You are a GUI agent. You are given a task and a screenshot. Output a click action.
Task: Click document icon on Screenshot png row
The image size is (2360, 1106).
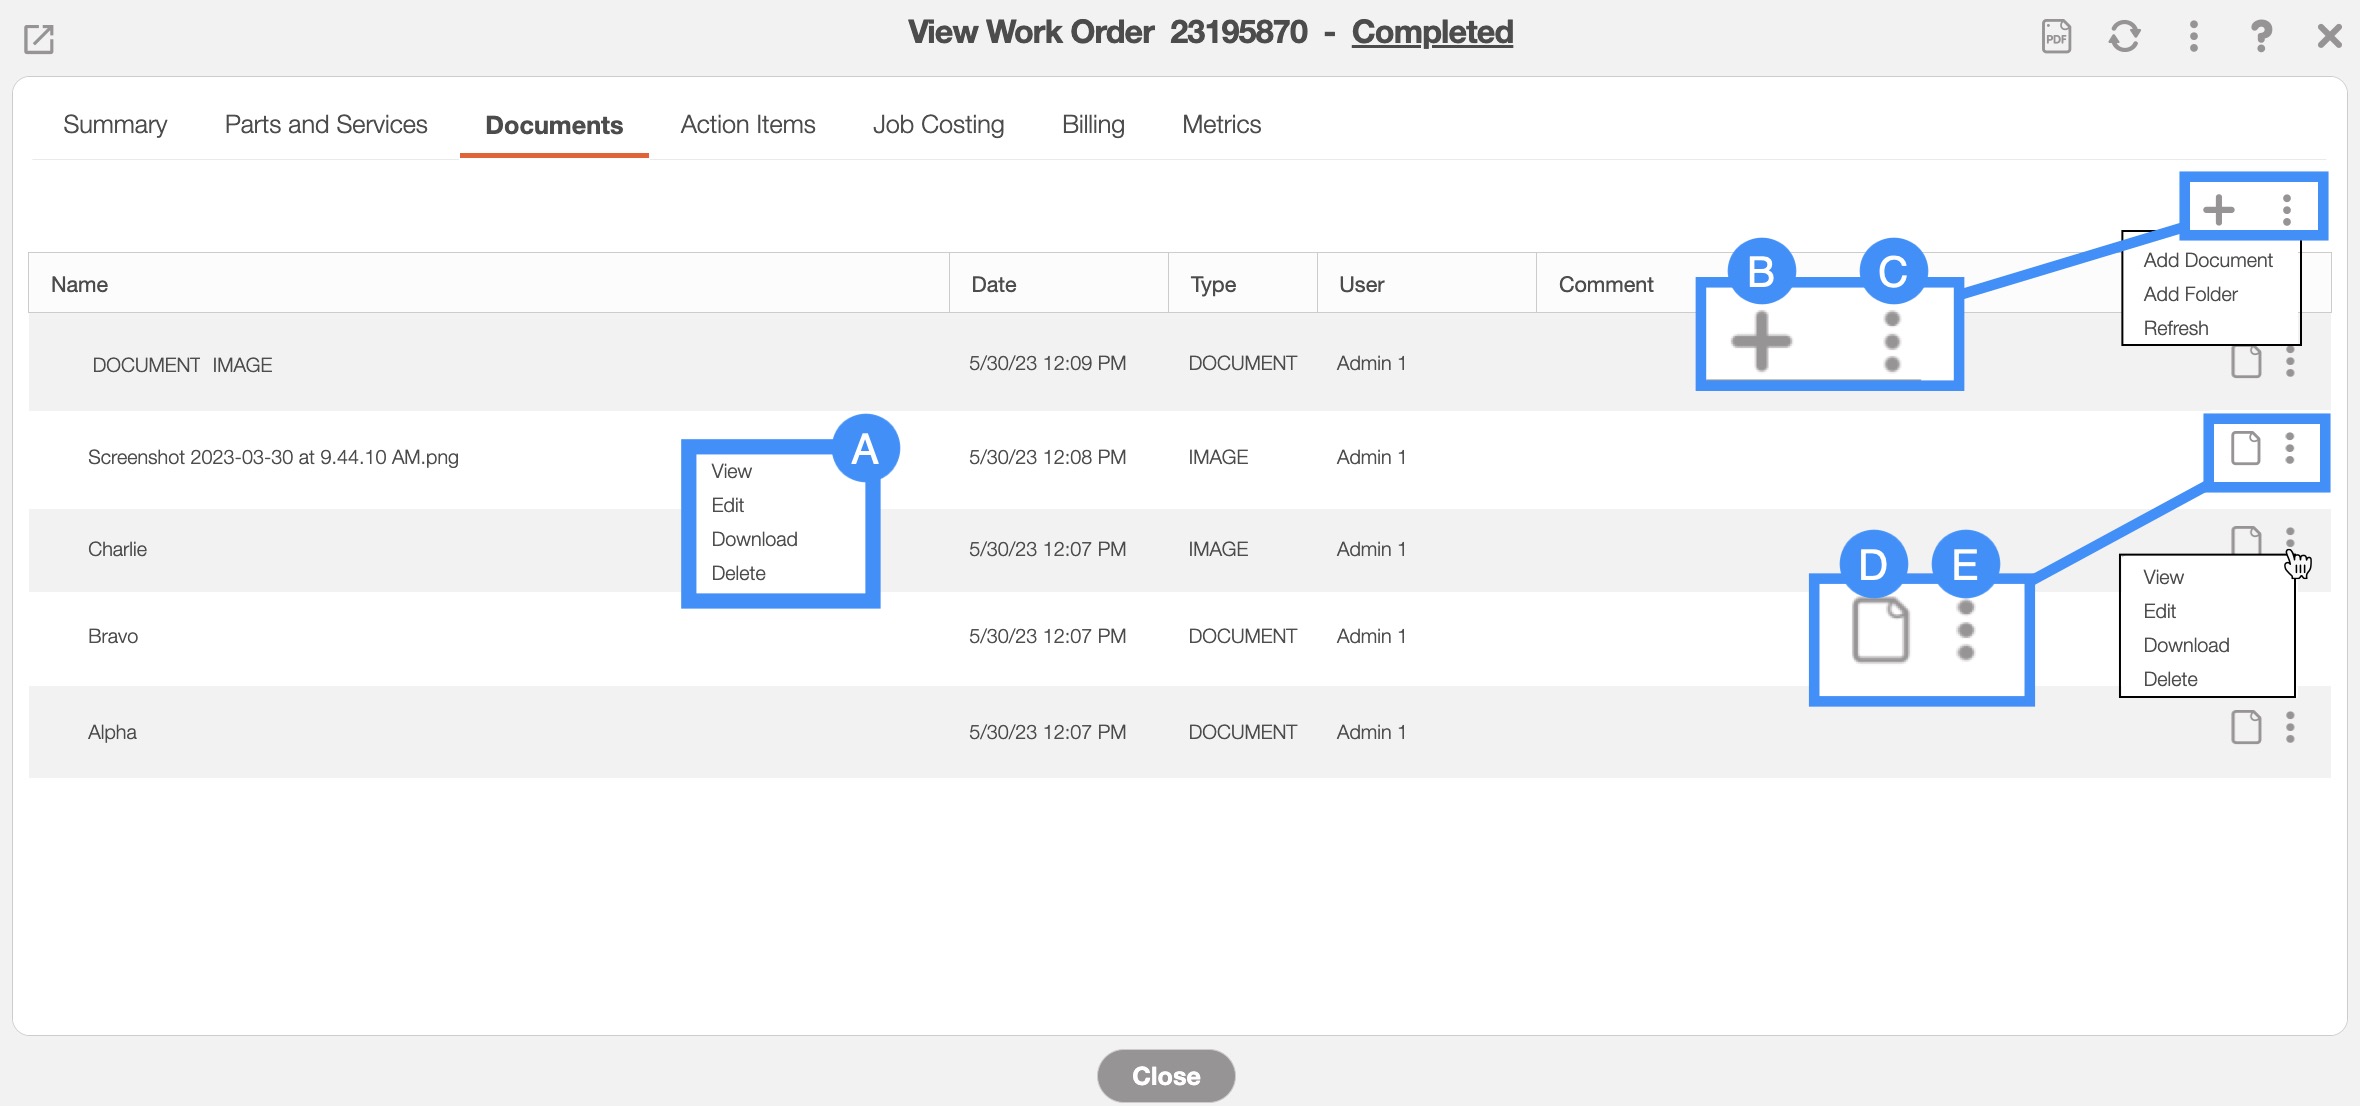2246,448
